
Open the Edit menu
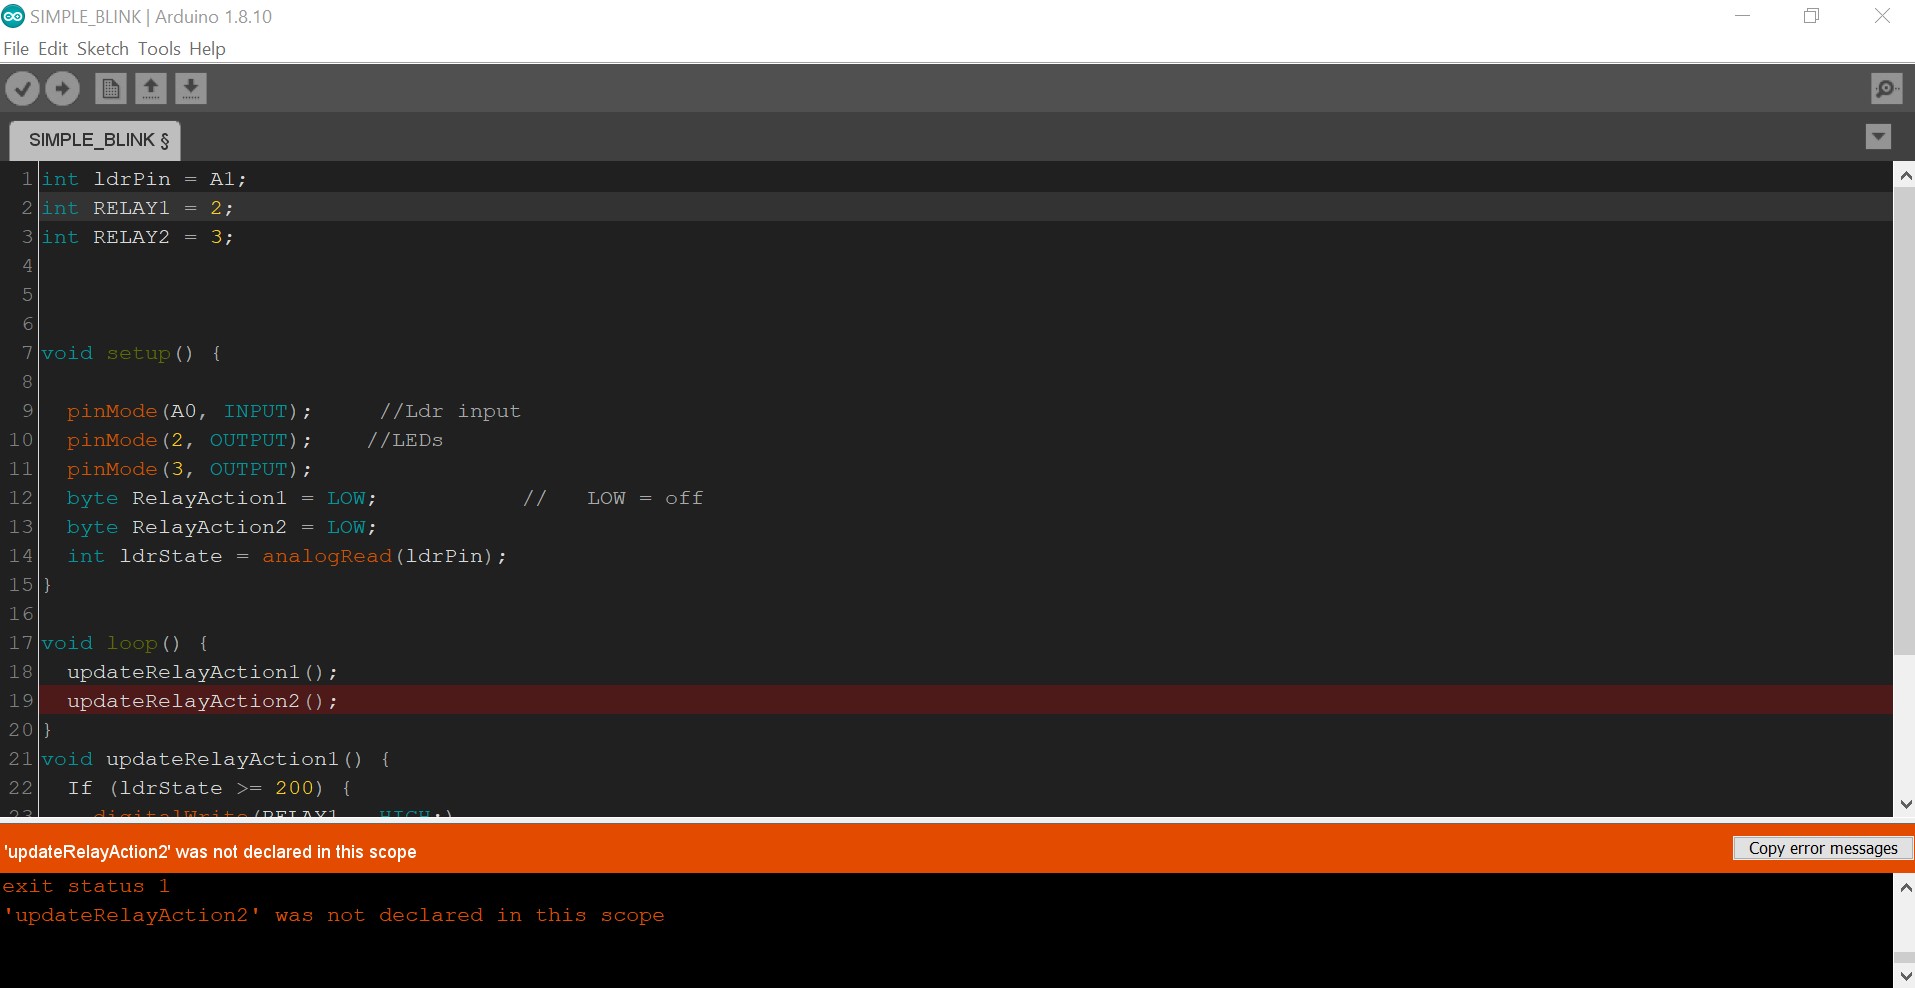click(x=53, y=49)
